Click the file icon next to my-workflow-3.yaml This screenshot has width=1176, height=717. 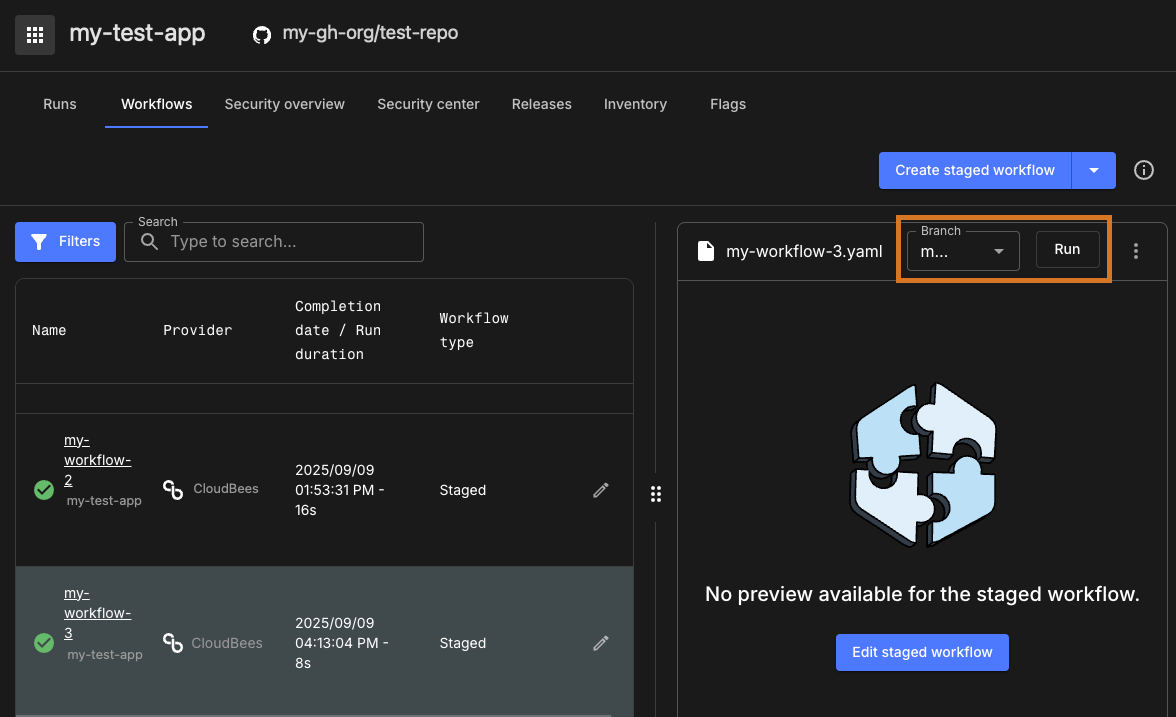click(706, 250)
